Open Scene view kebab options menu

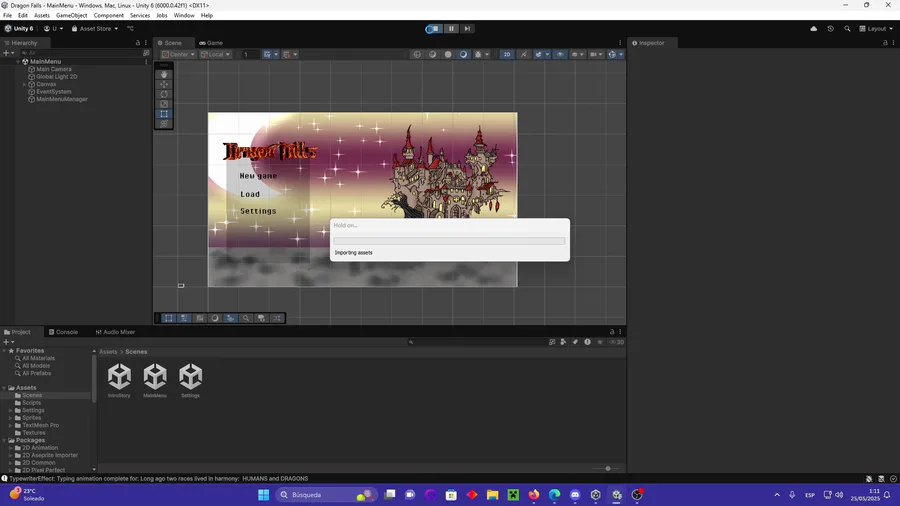point(620,42)
